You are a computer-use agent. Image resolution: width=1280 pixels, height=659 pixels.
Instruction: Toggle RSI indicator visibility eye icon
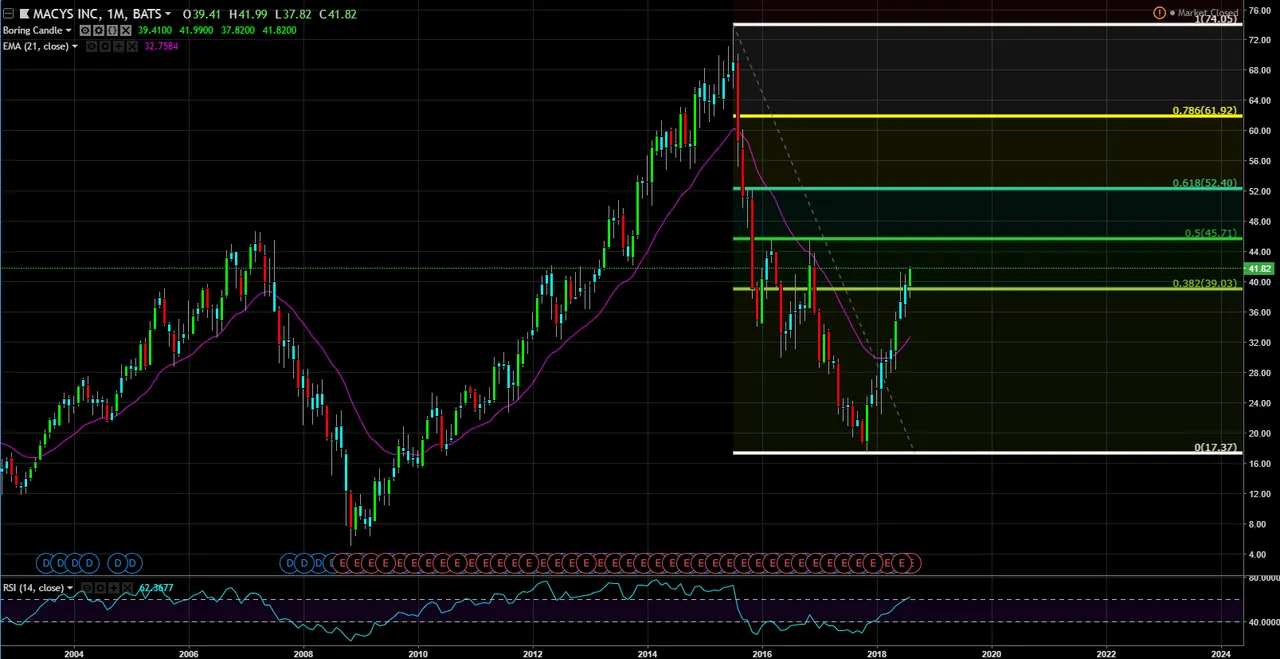tap(86, 588)
